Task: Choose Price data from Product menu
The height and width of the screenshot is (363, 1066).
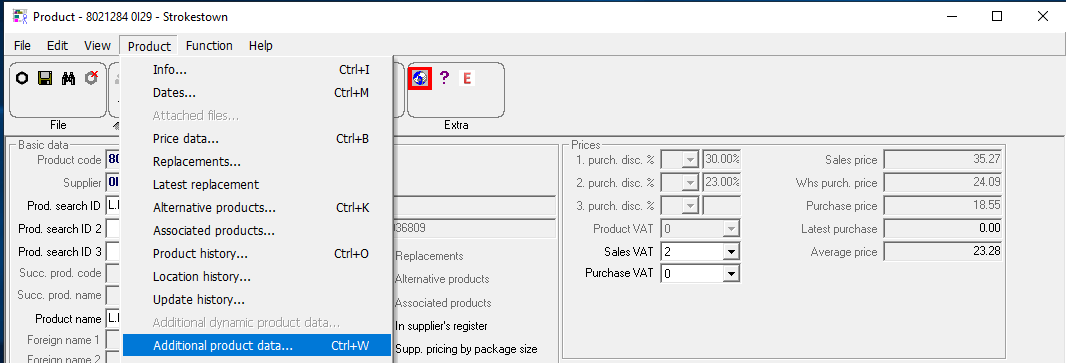Action: [x=257, y=139]
